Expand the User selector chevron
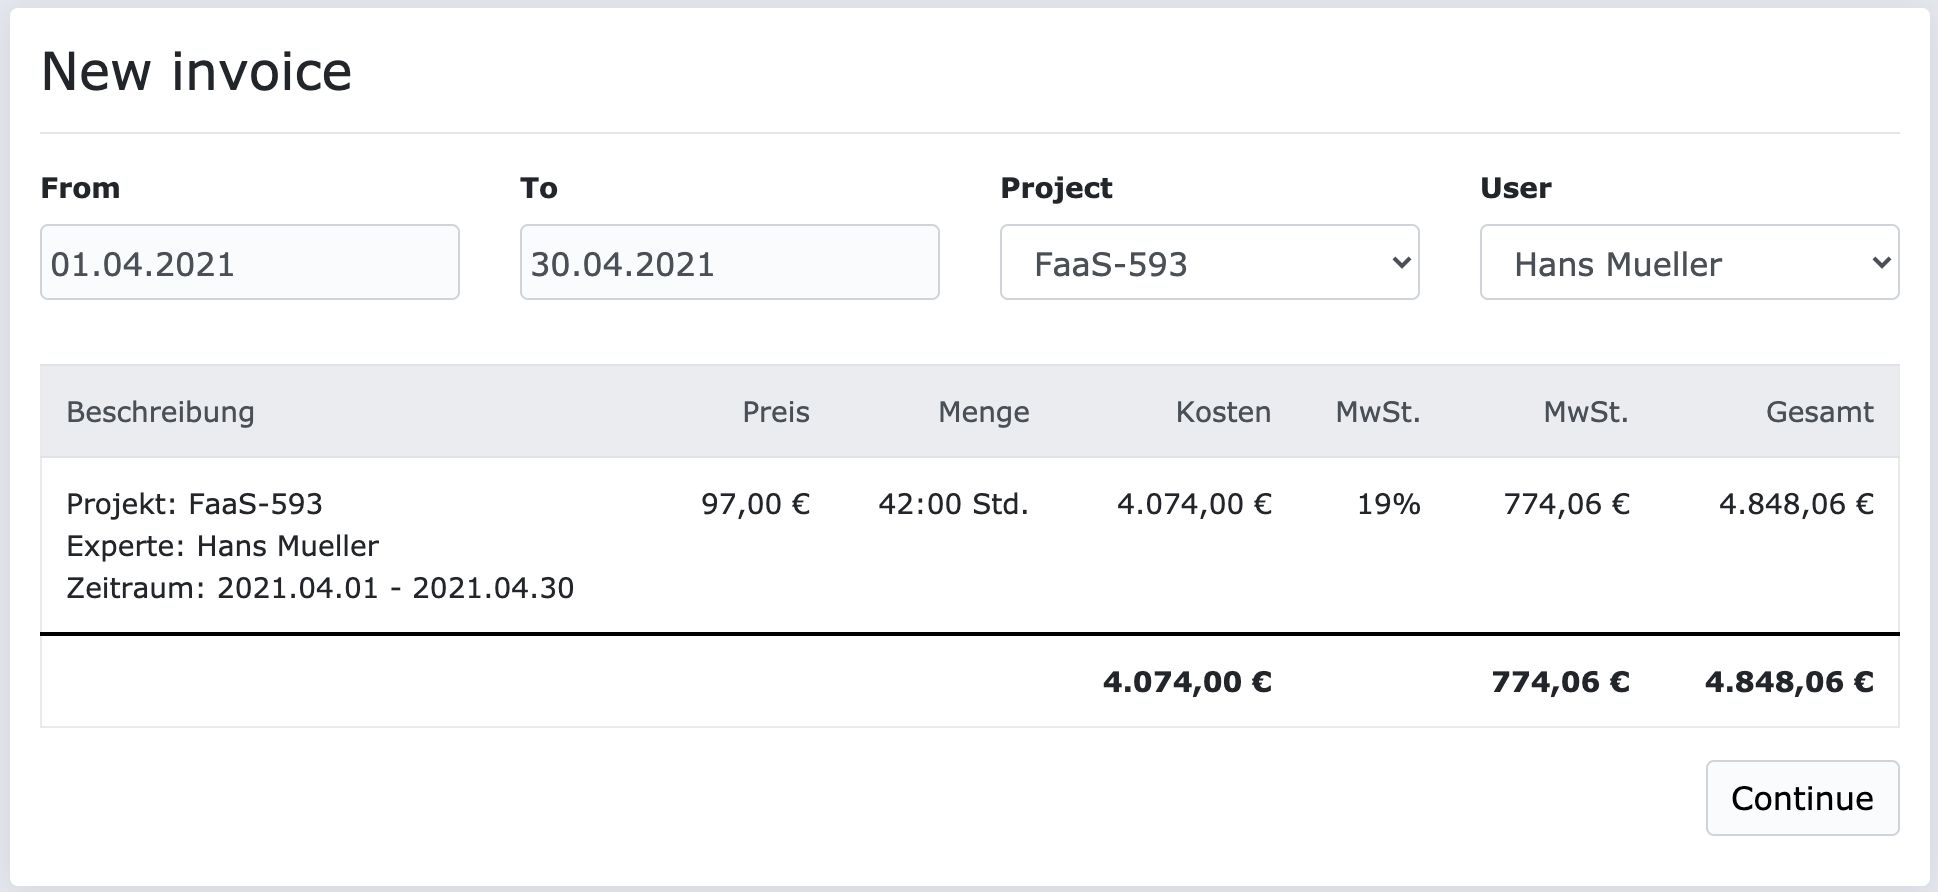Image resolution: width=1938 pixels, height=892 pixels. pos(1880,263)
